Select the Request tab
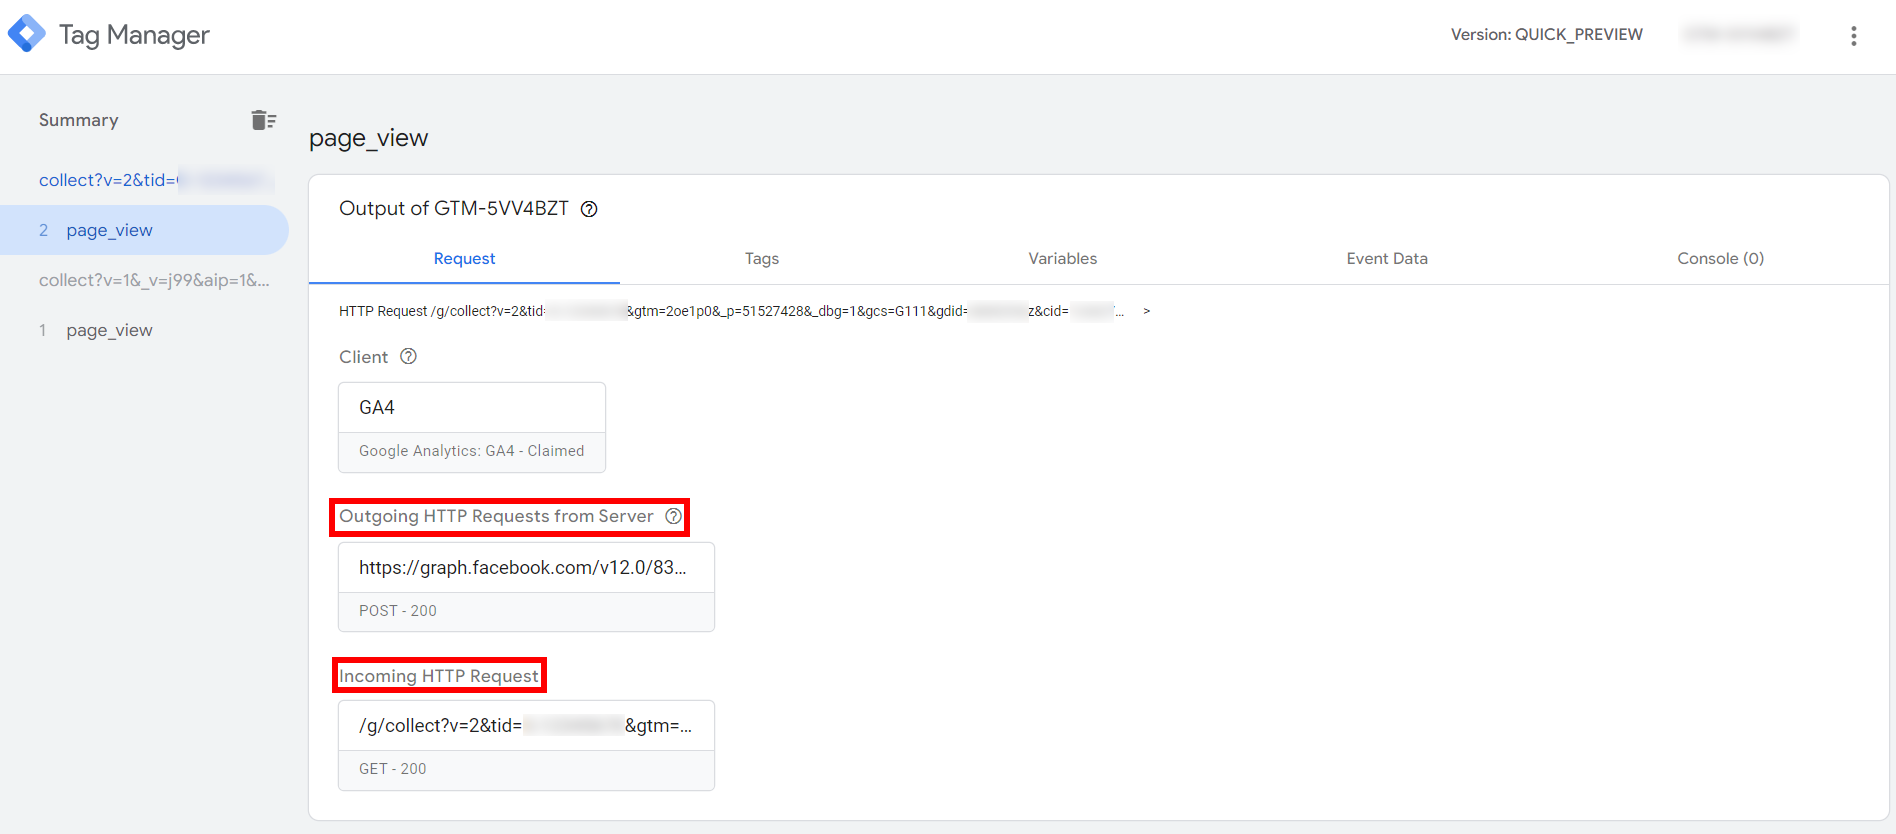 (x=464, y=259)
